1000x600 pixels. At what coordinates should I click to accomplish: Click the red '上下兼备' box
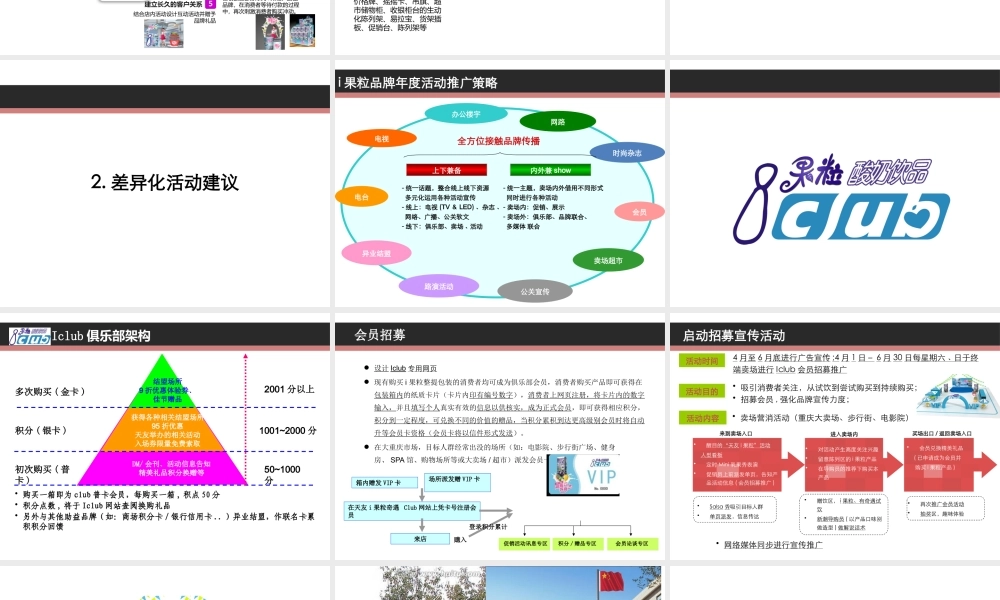(446, 170)
